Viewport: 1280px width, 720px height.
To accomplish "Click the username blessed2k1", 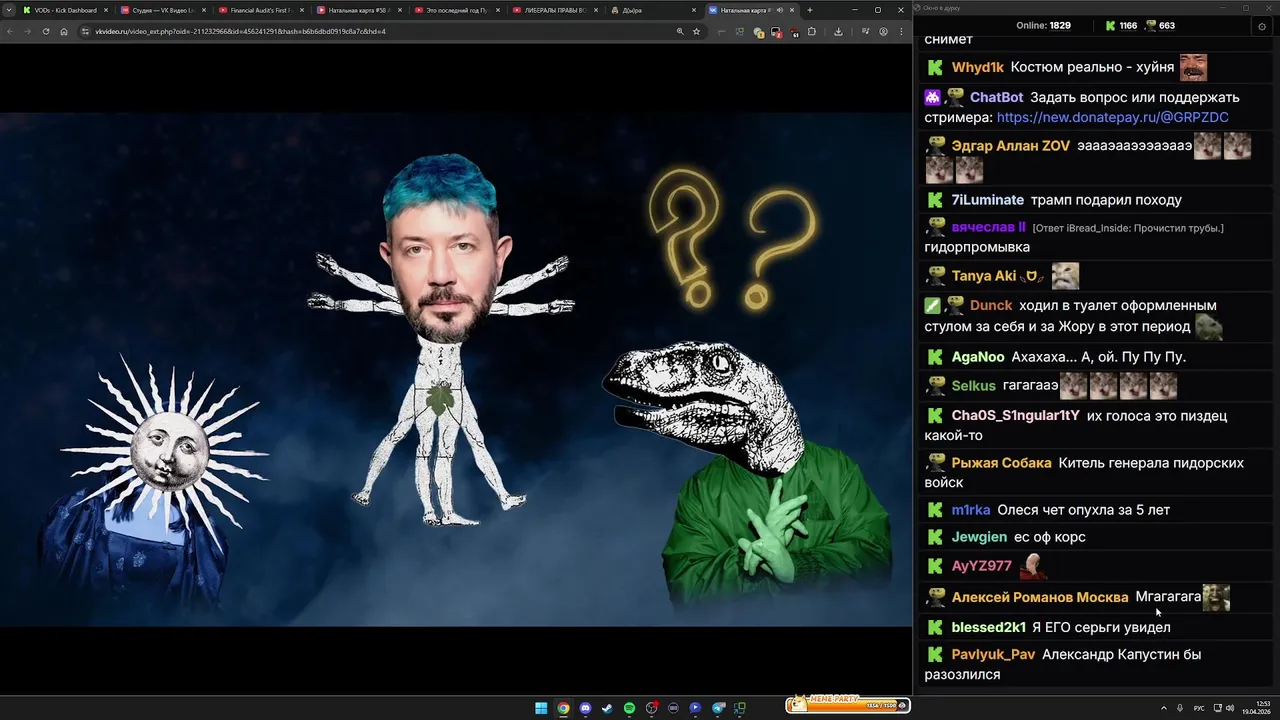I will [988, 627].
